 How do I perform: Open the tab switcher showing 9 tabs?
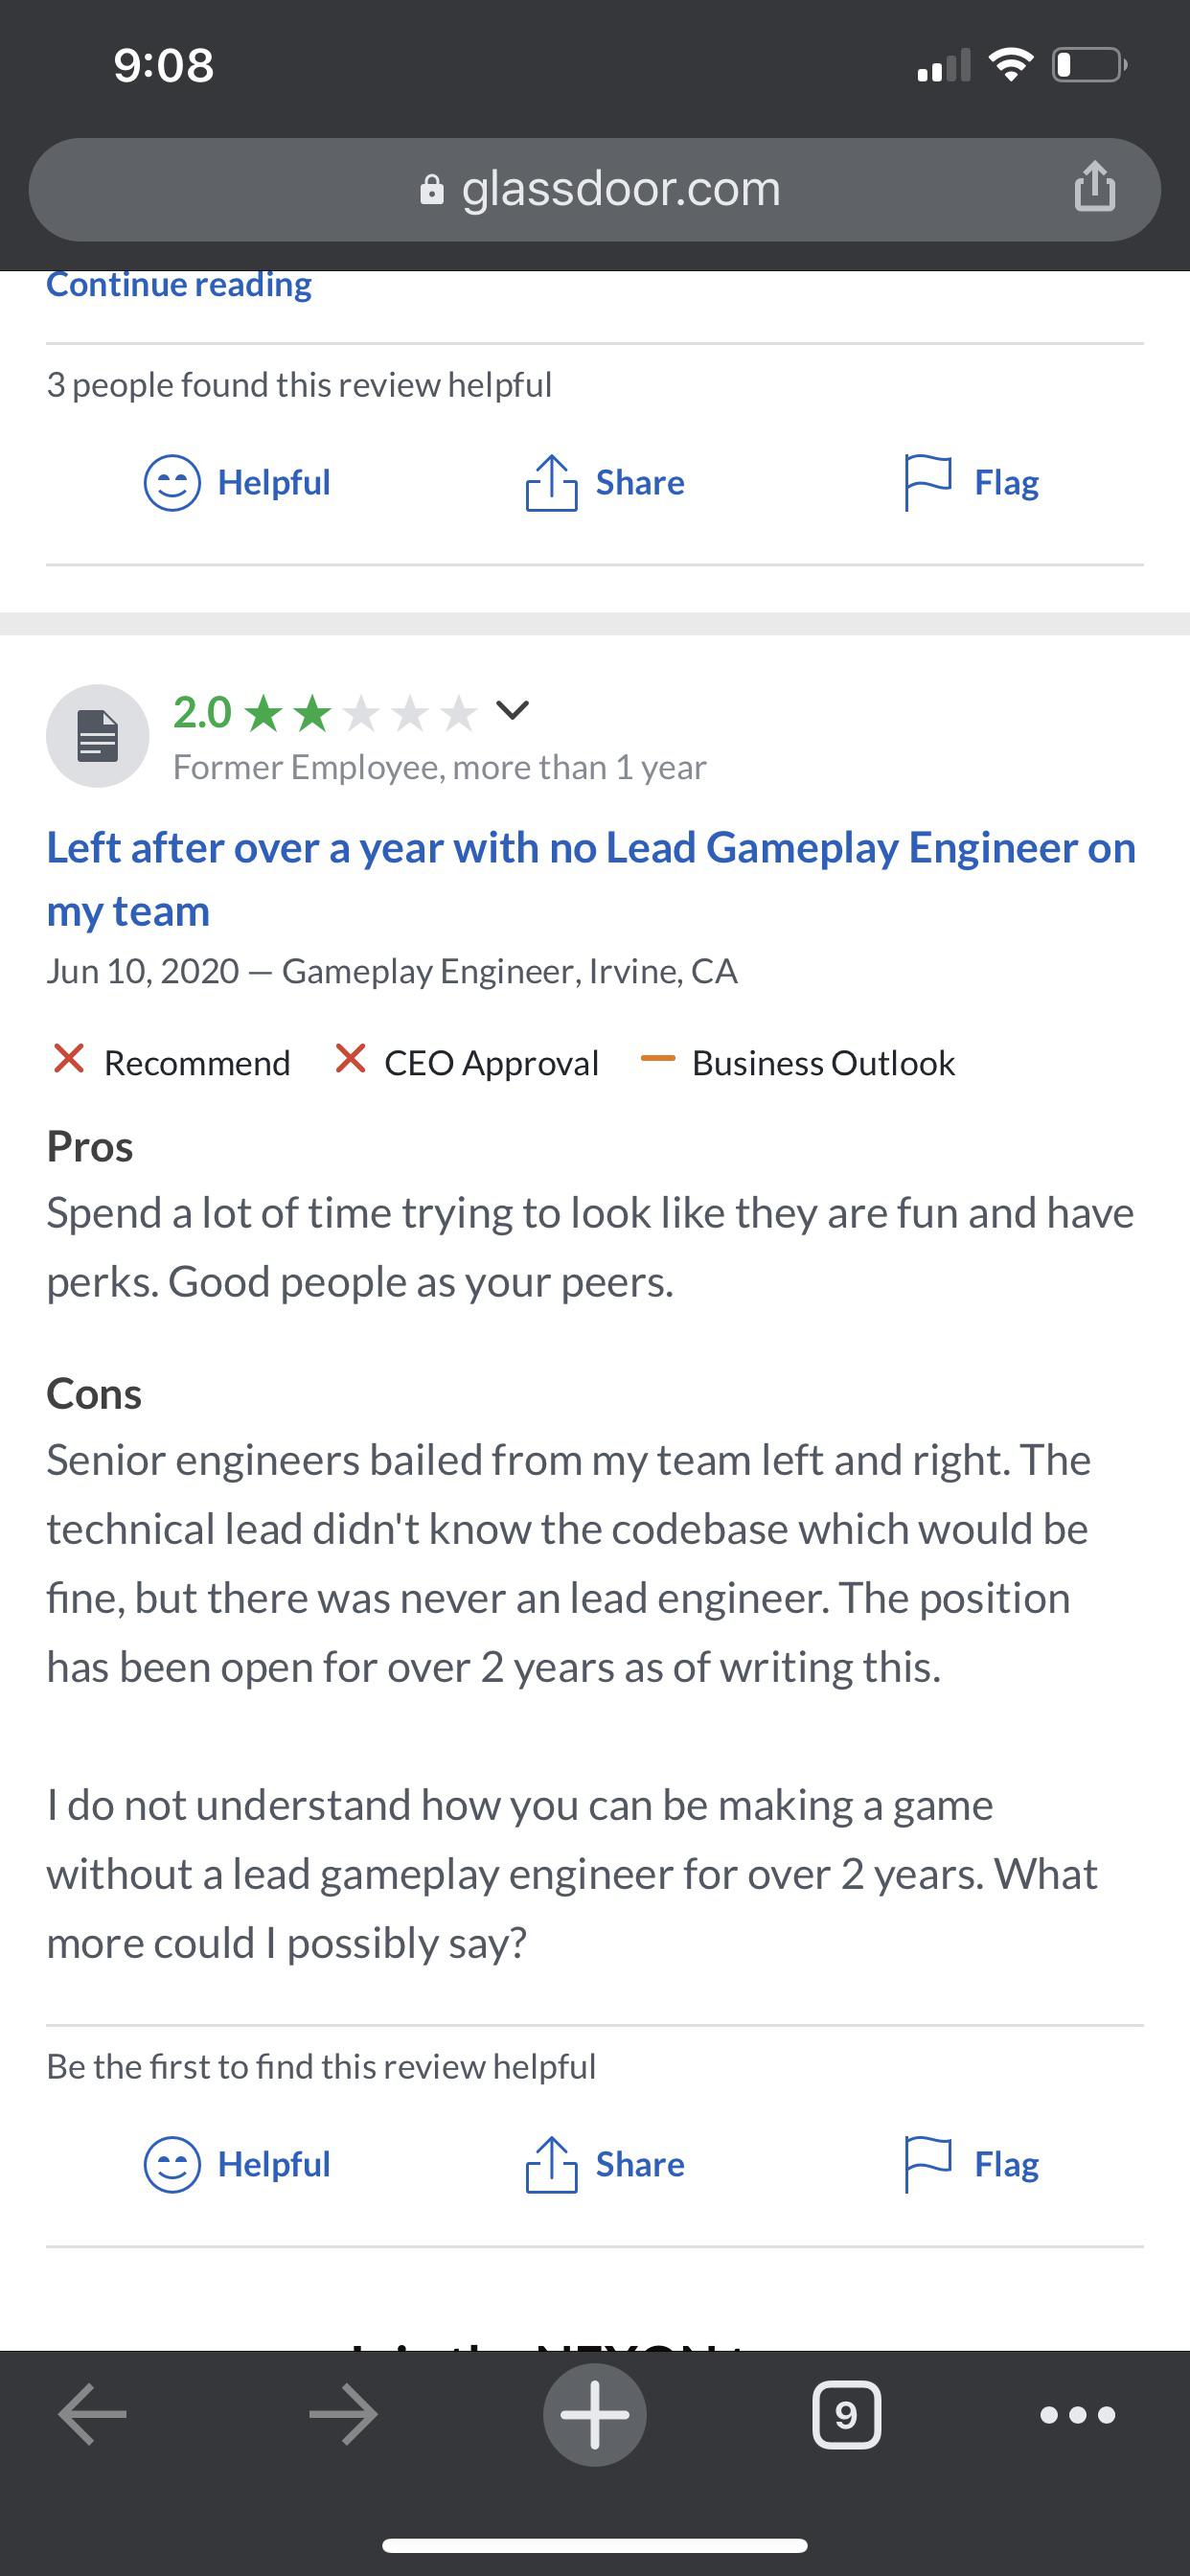coord(846,2415)
